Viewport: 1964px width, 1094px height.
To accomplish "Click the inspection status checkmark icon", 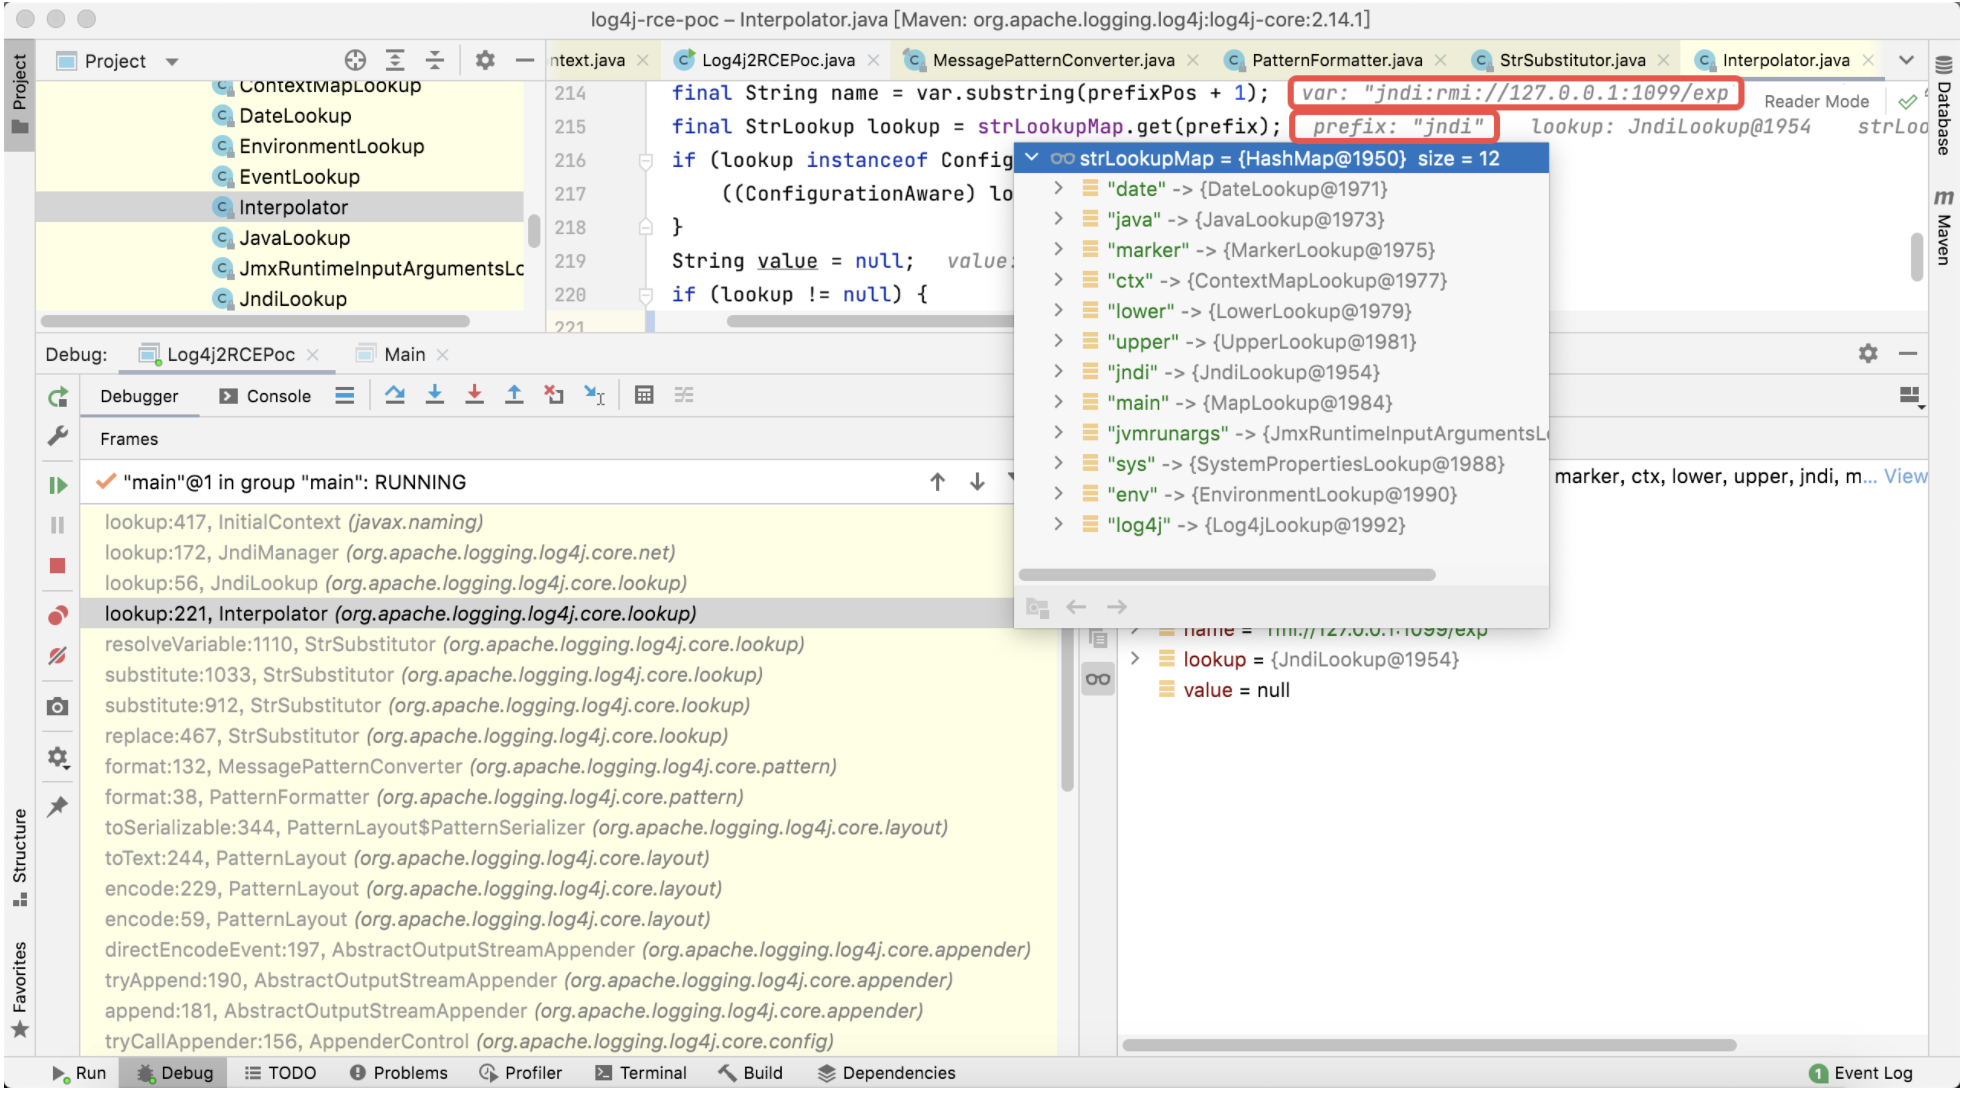I will [1908, 101].
